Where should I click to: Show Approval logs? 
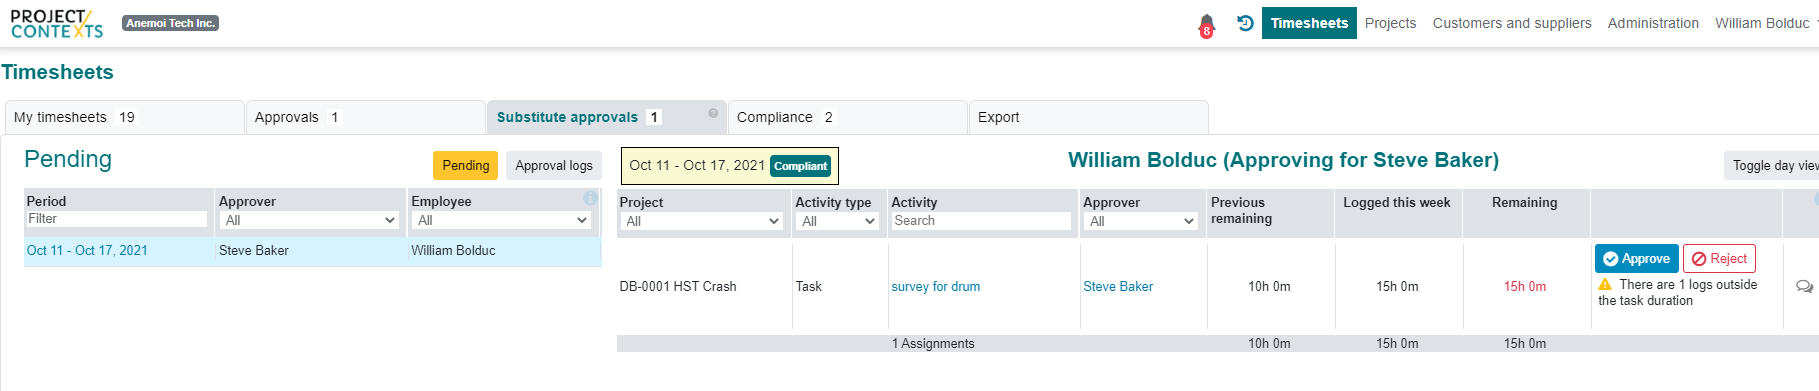click(554, 165)
